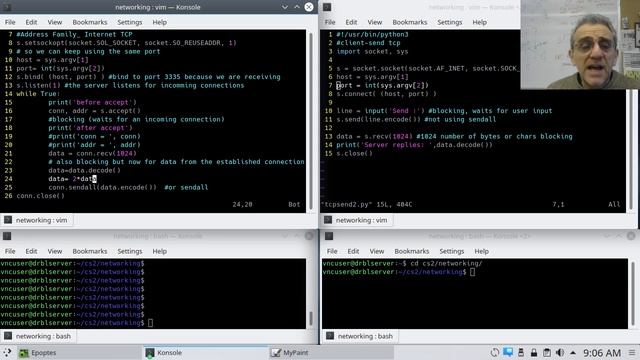Image resolution: width=640 pixels, height=360 pixels.
Task: Click the "s.connect( (host, port) )" line
Action: tap(386, 93)
